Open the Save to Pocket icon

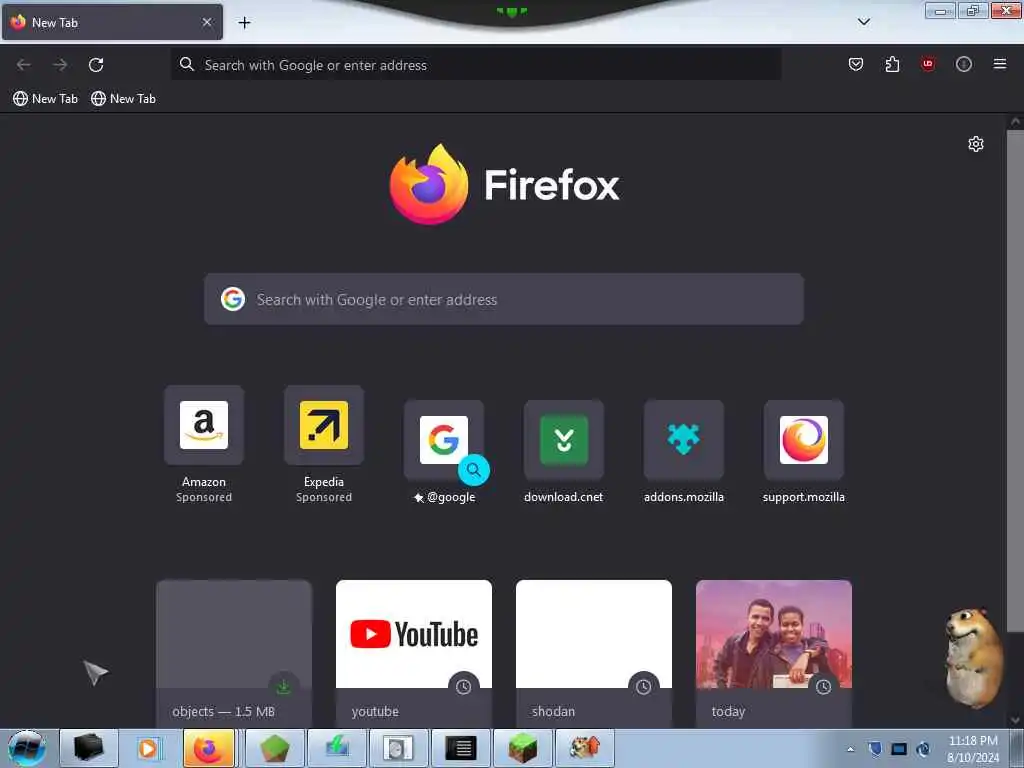click(x=856, y=64)
